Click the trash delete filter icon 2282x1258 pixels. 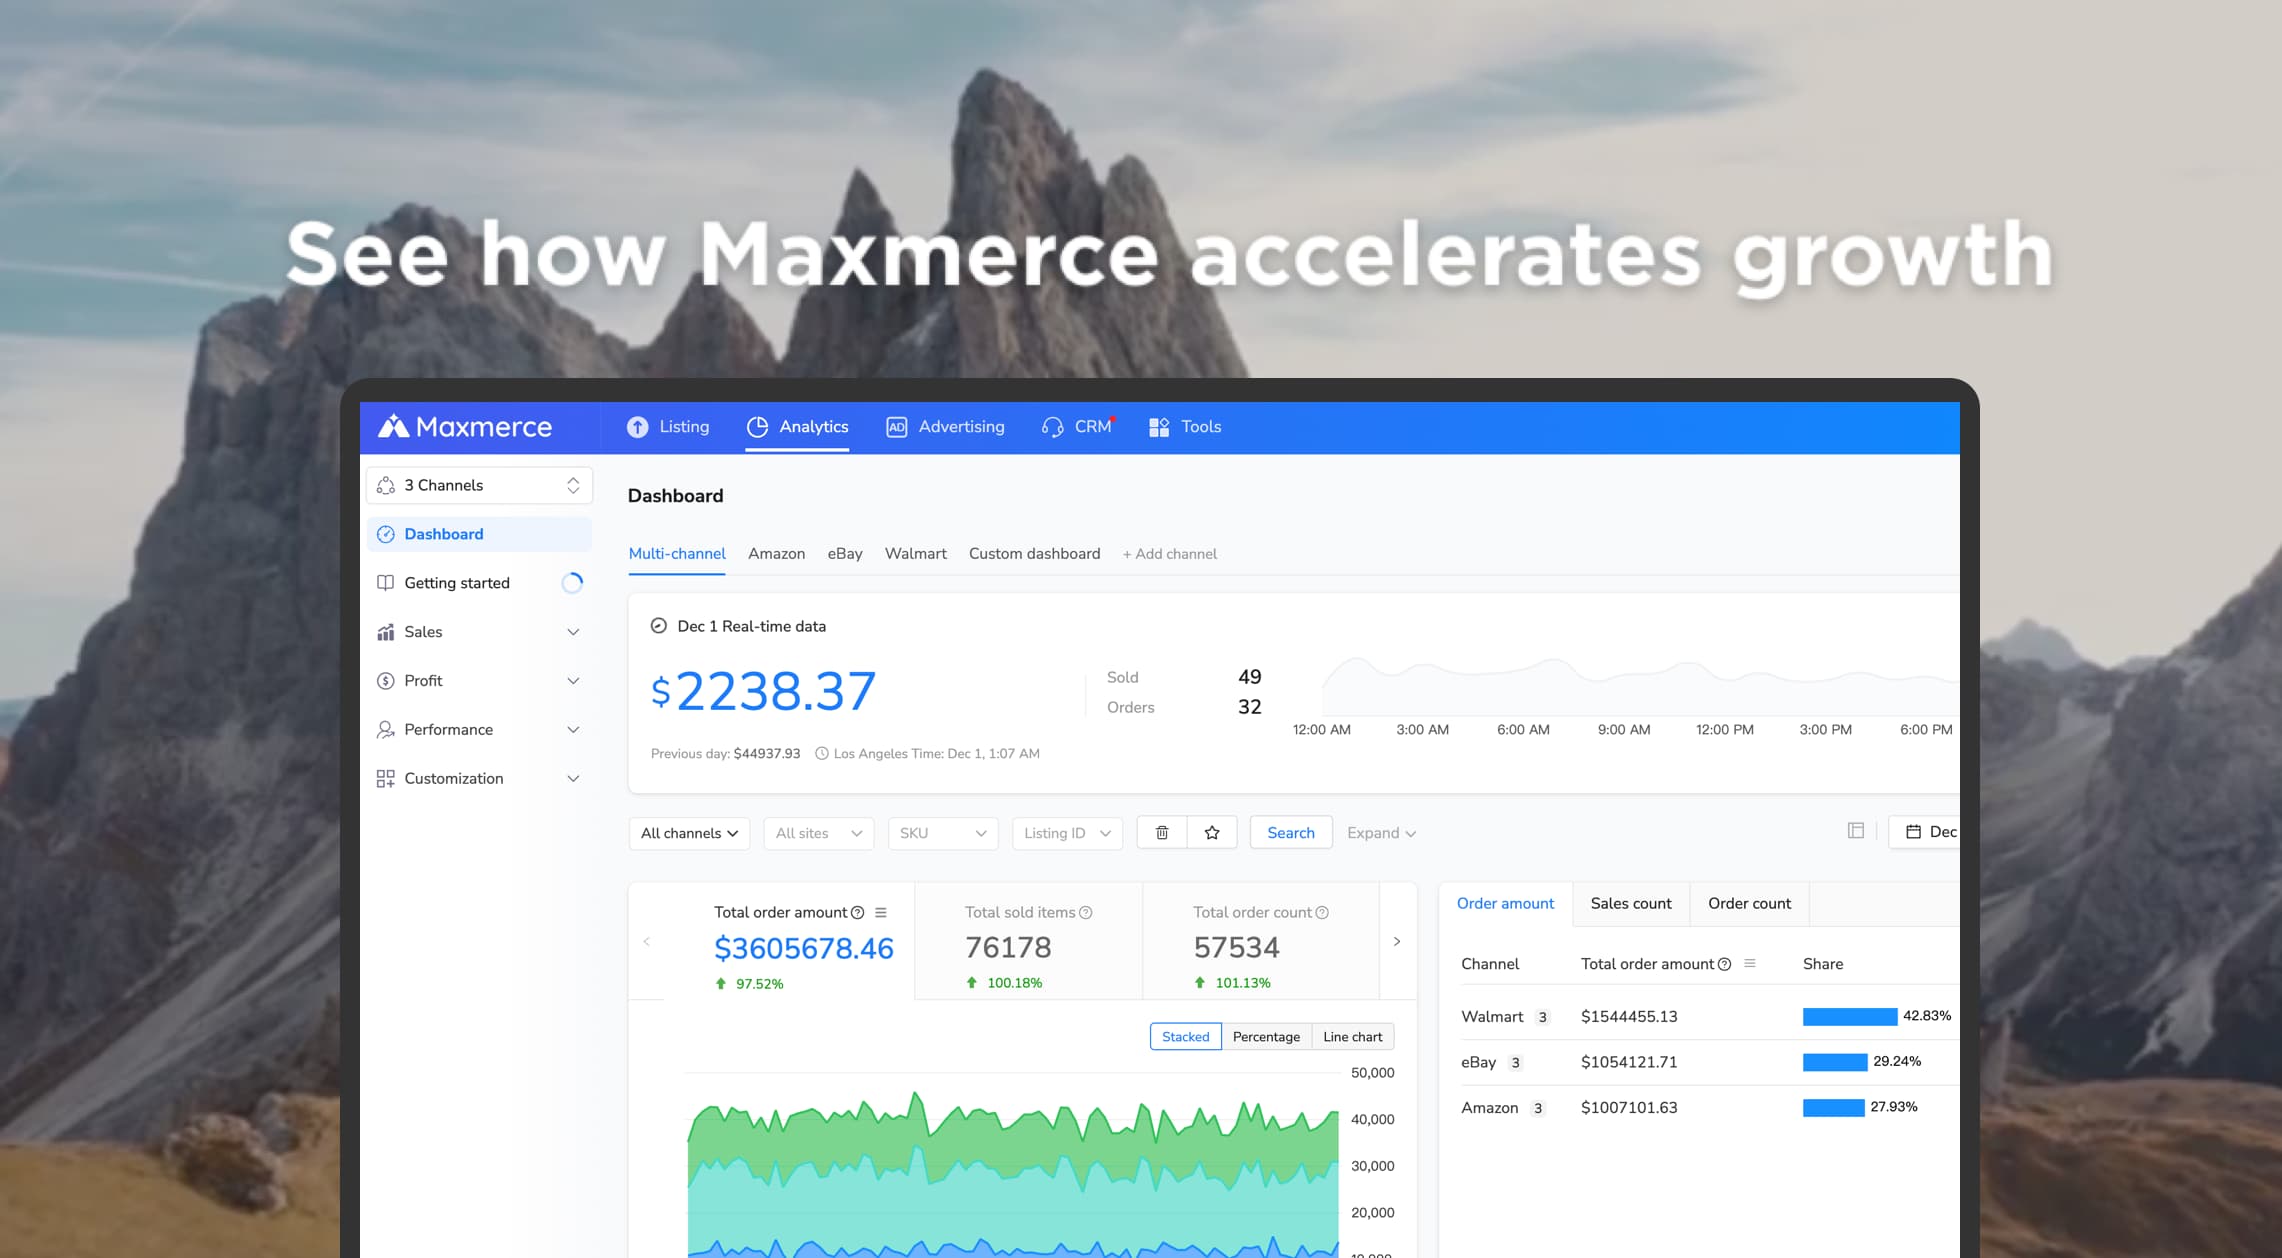[x=1162, y=833]
